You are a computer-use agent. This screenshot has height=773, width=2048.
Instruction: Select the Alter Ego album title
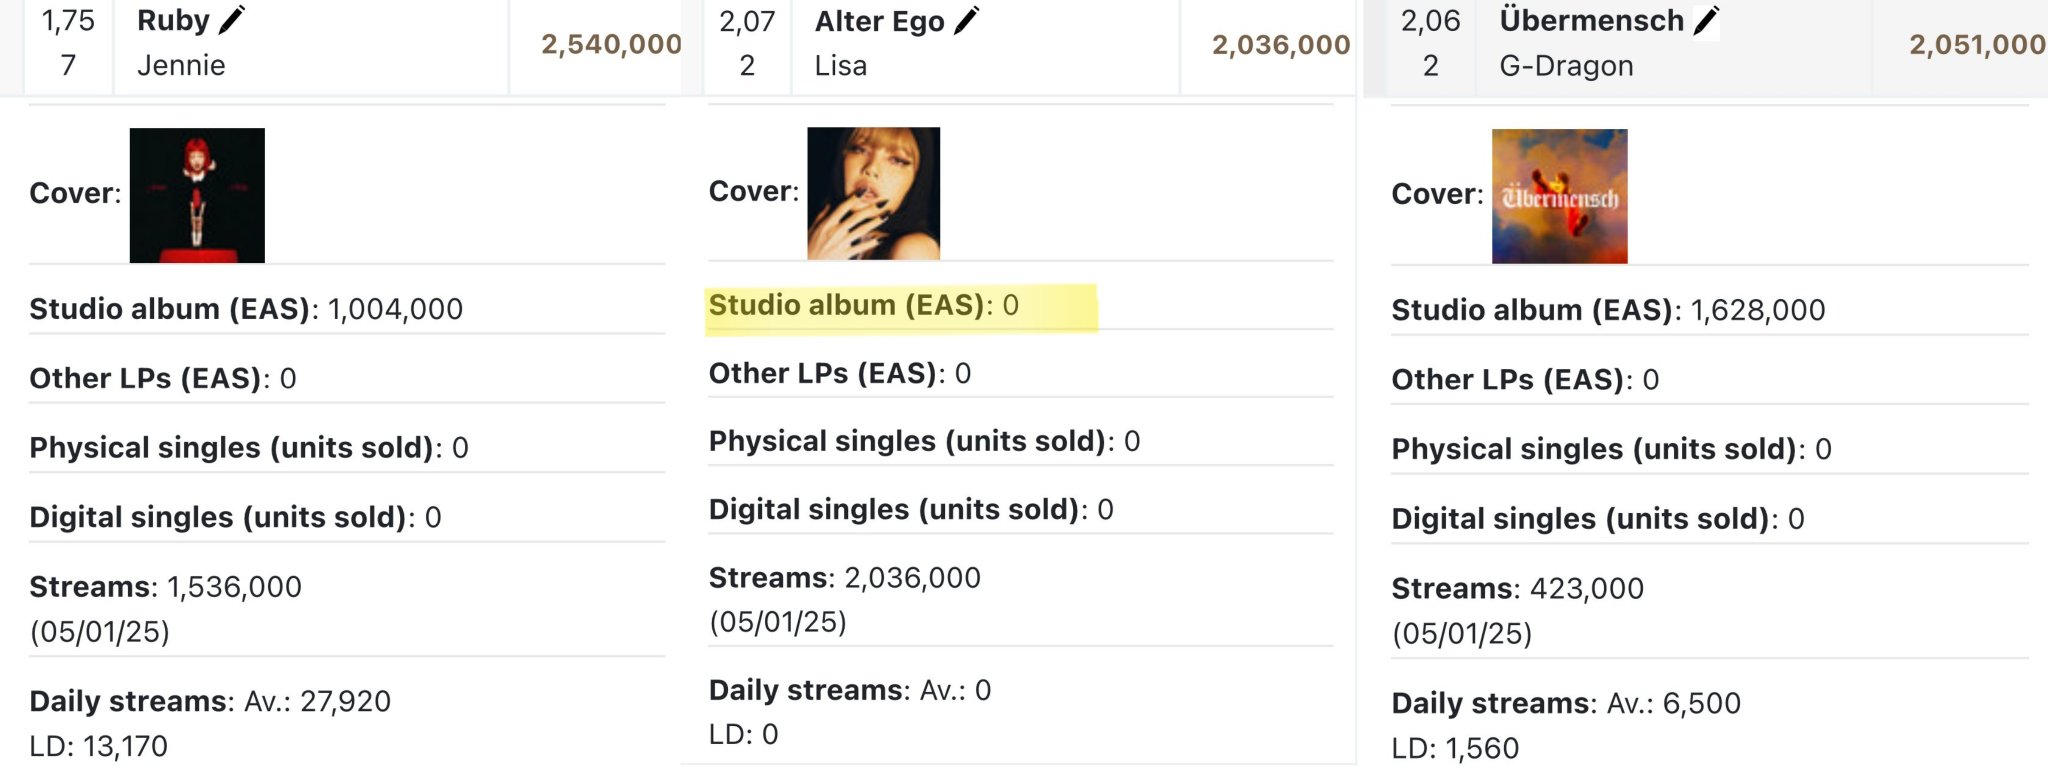point(879,21)
